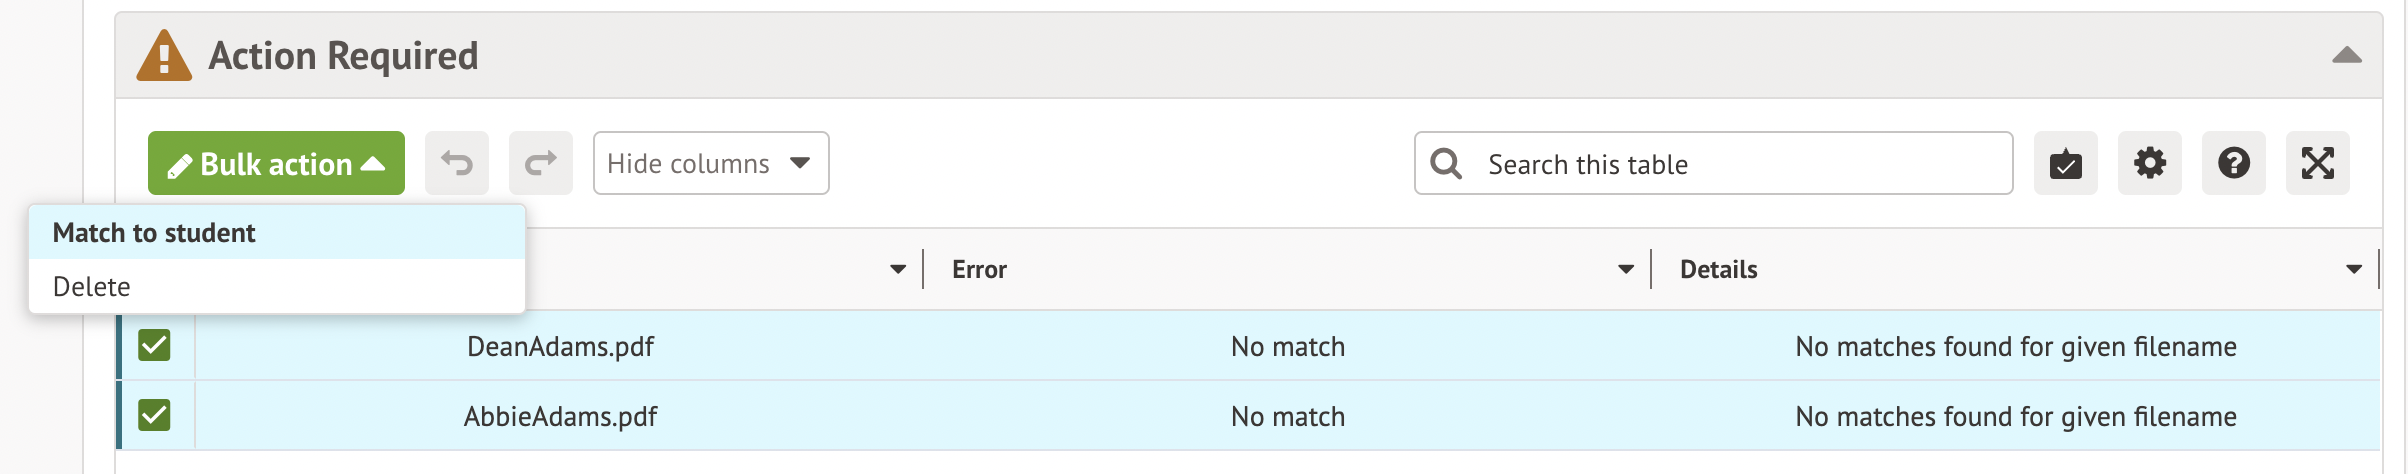Open the filename column dropdown arrow
Image resolution: width=2408 pixels, height=474 pixels.
897,269
